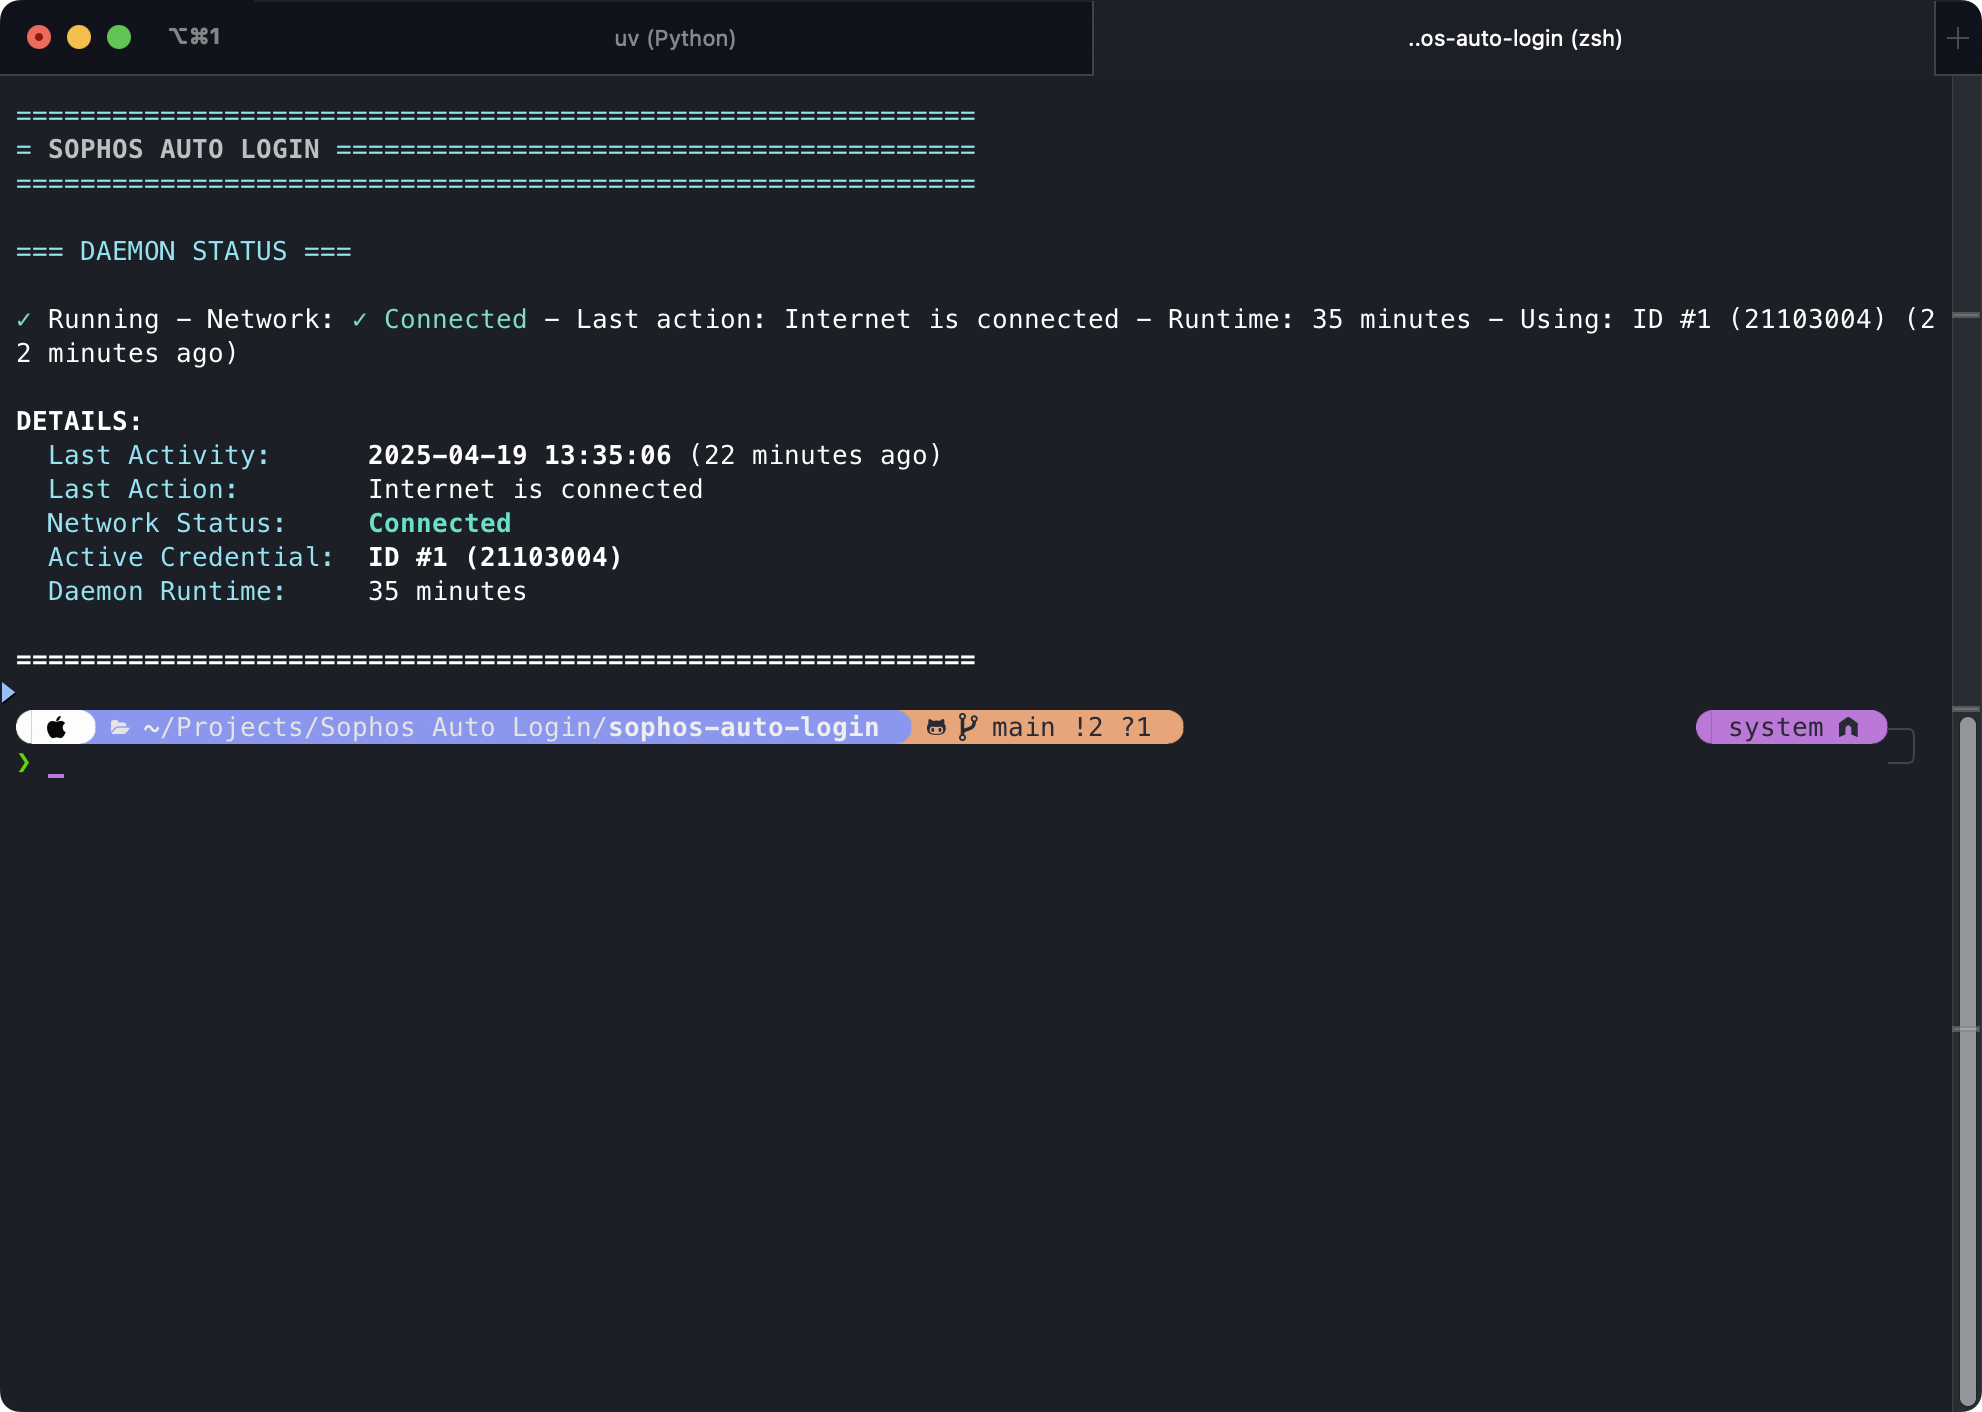Click the bold 'ID #1 (21103004)' value
This screenshot has width=1982, height=1412.
coord(495,557)
